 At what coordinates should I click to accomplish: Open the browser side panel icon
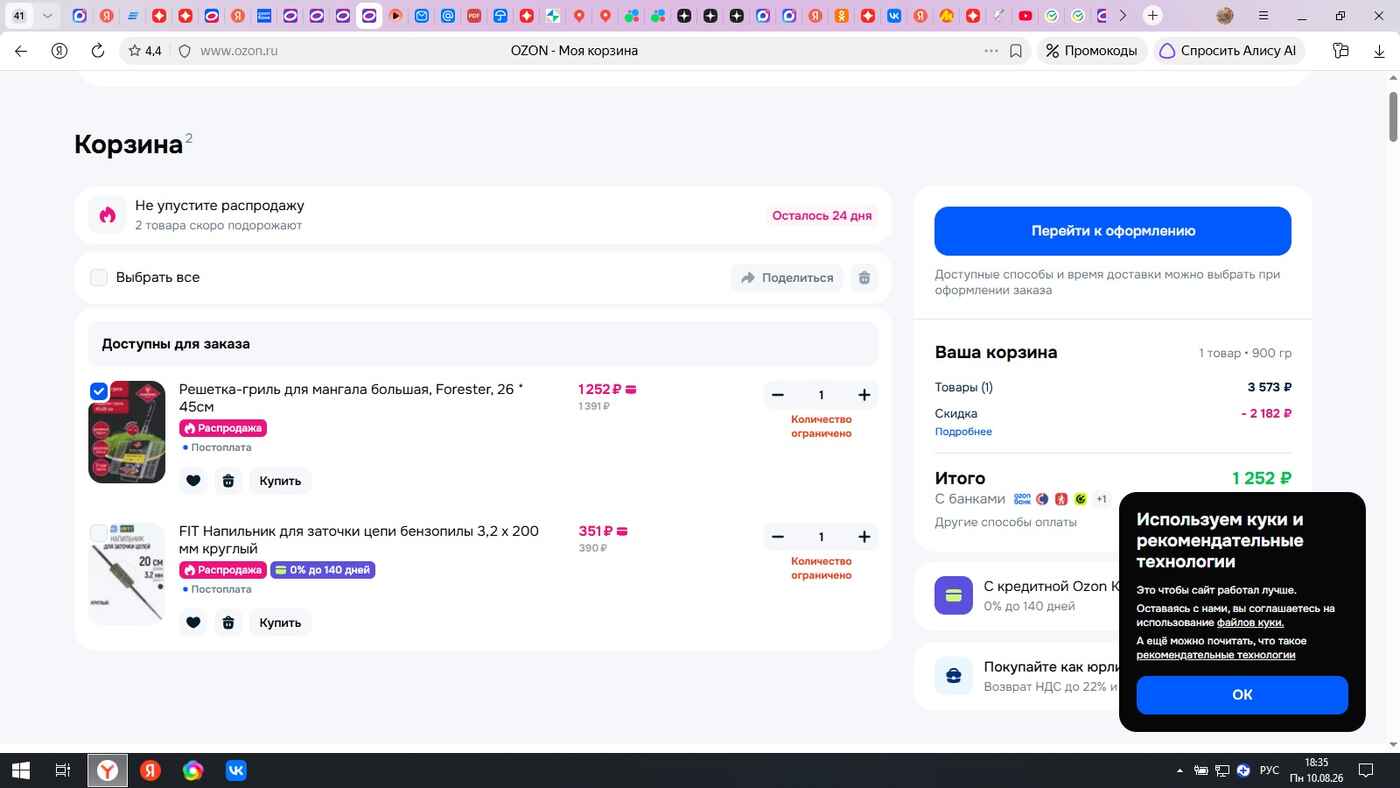point(1341,51)
